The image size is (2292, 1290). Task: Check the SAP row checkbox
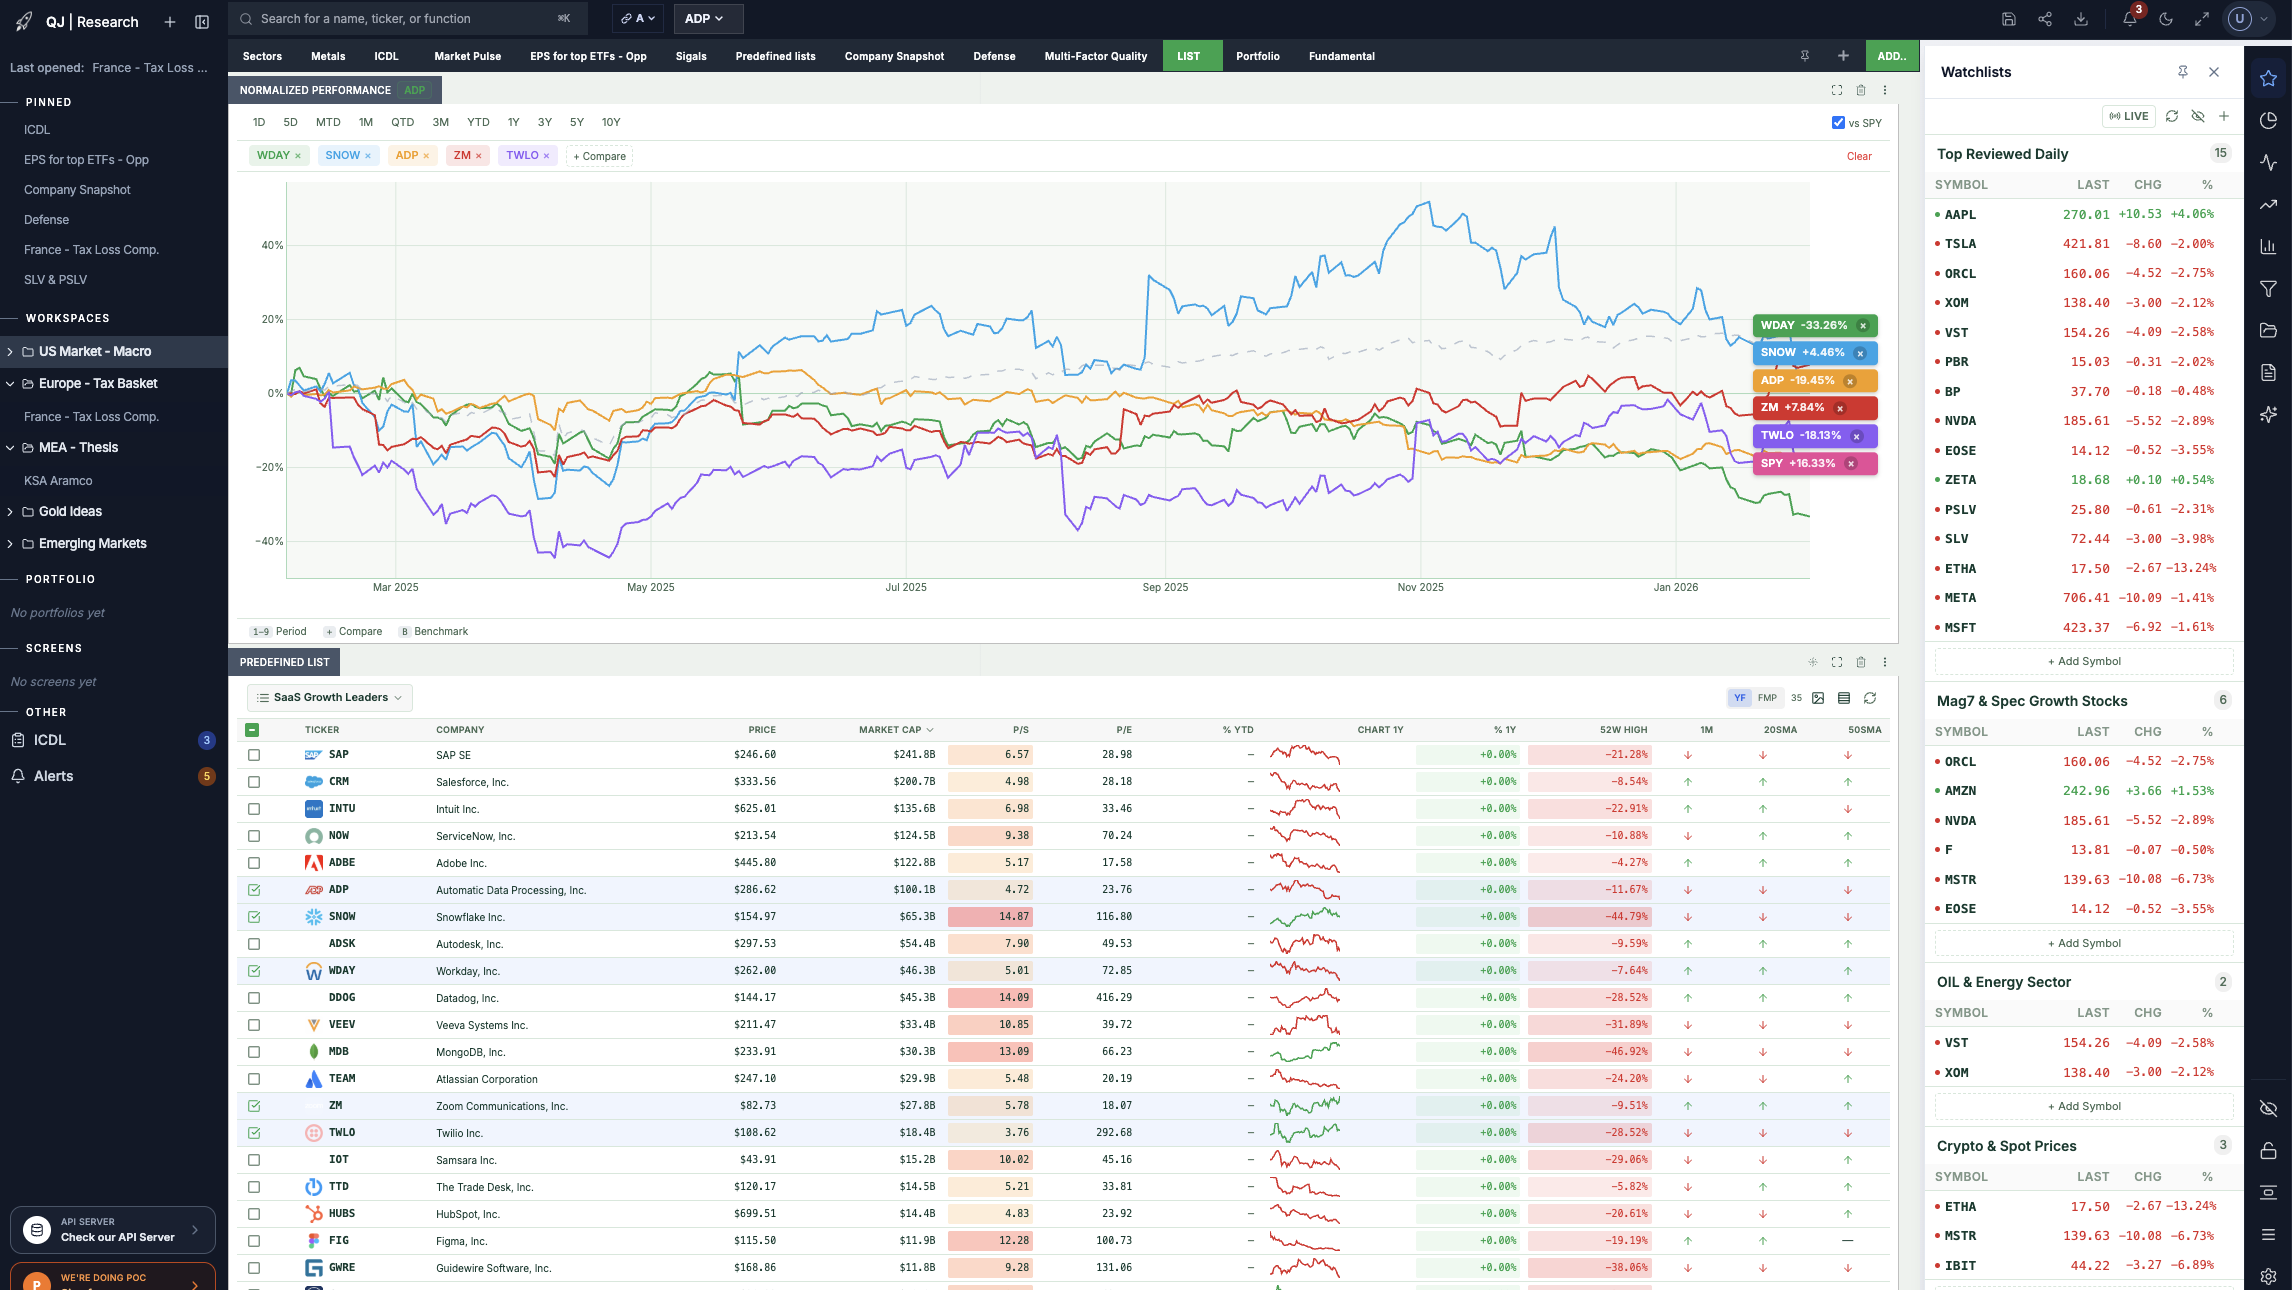pos(254,755)
